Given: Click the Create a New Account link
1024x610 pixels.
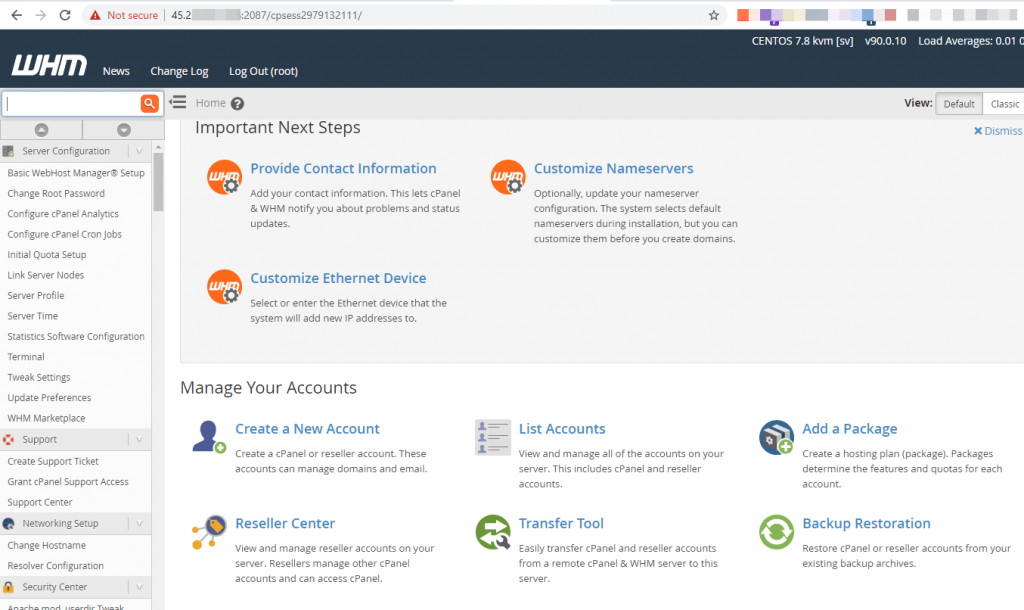Looking at the screenshot, I should 307,429.
